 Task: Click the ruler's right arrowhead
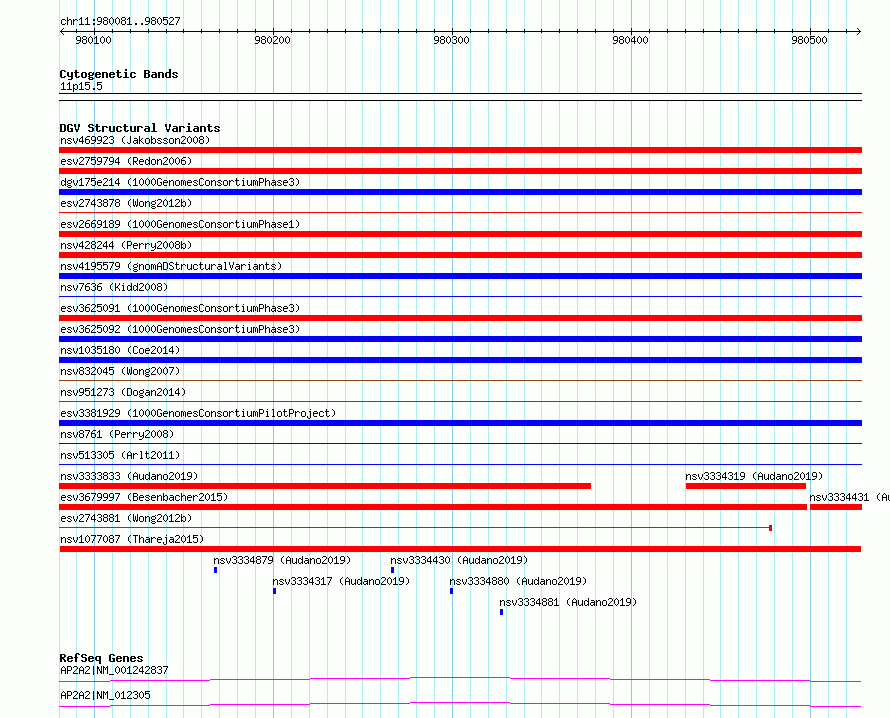point(859,32)
